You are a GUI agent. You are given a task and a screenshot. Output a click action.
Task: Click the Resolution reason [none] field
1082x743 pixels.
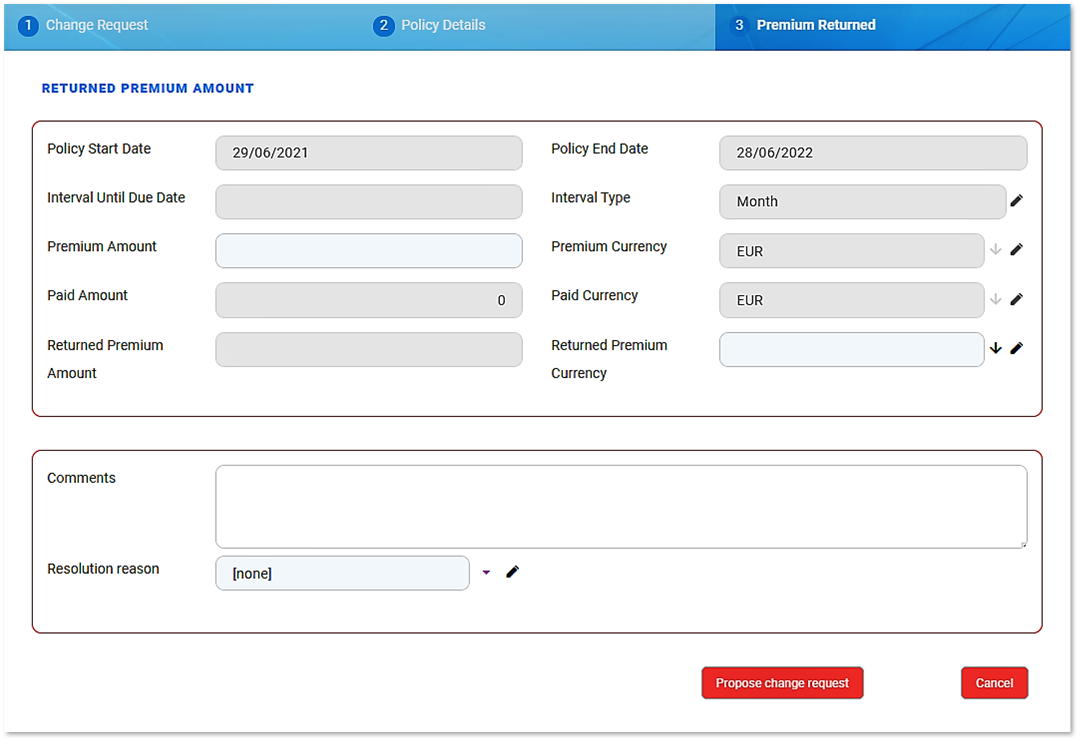(342, 573)
